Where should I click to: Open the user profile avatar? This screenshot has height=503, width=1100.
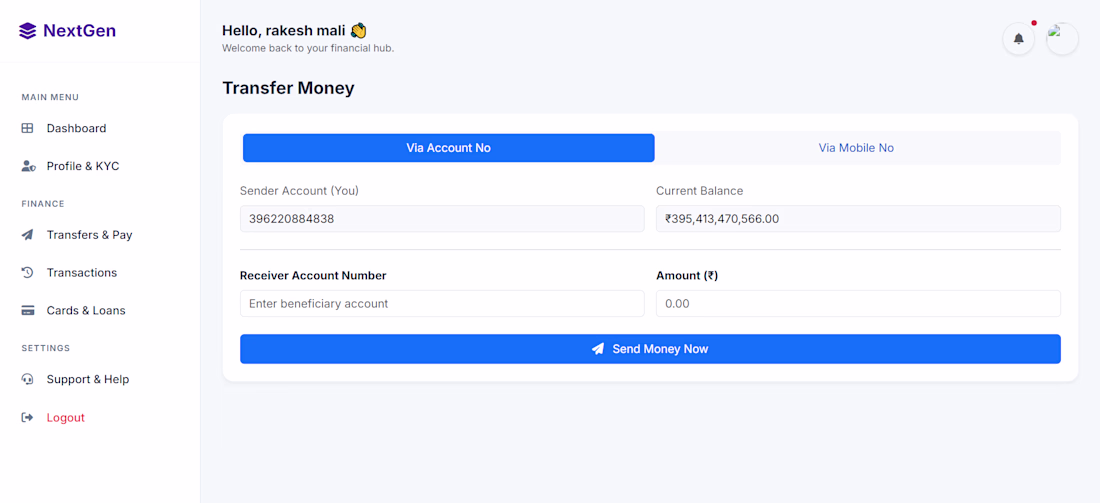click(1062, 39)
